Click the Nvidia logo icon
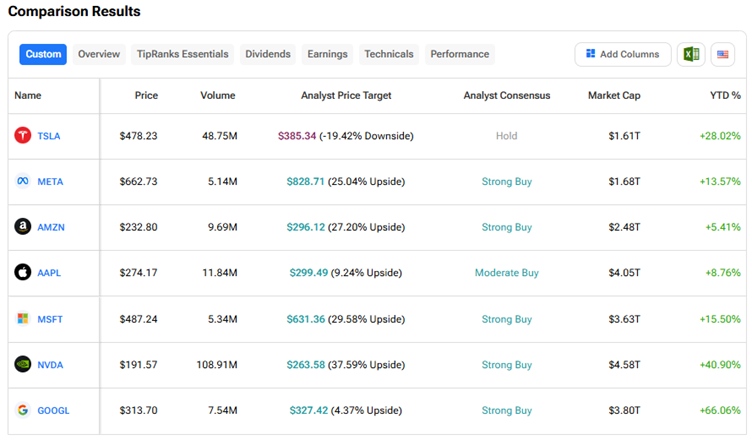 (x=22, y=365)
